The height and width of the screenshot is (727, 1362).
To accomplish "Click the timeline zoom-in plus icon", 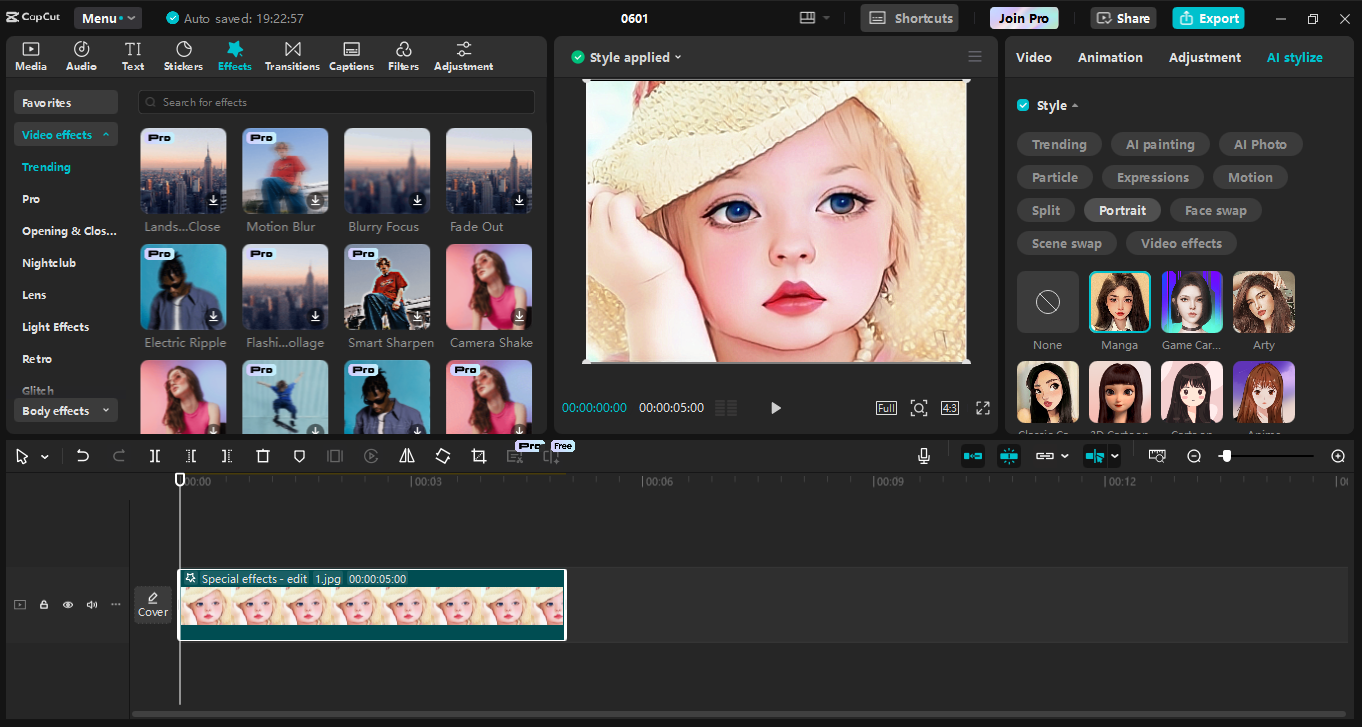I will pos(1338,456).
